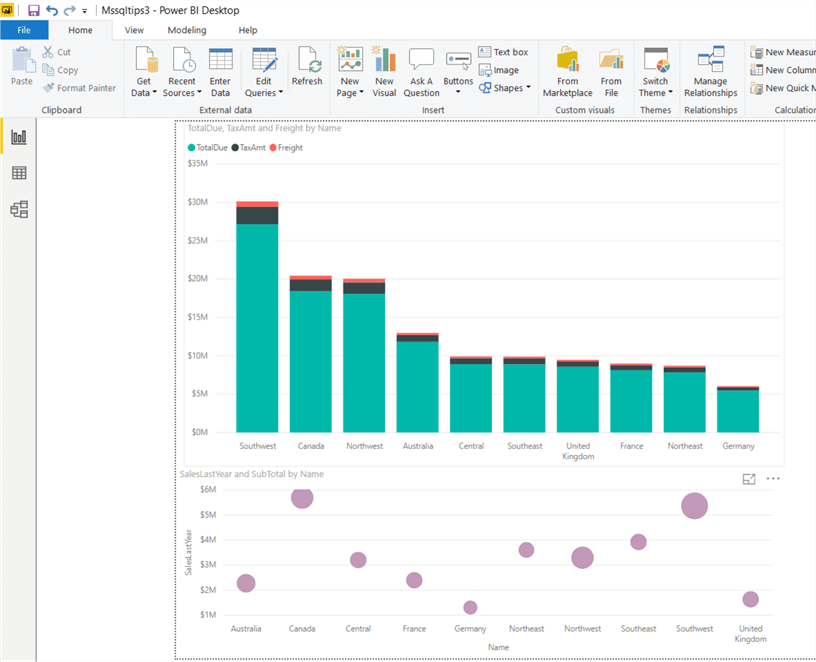The image size is (816, 662).
Task: Click the Ask A Question icon
Action: (421, 72)
